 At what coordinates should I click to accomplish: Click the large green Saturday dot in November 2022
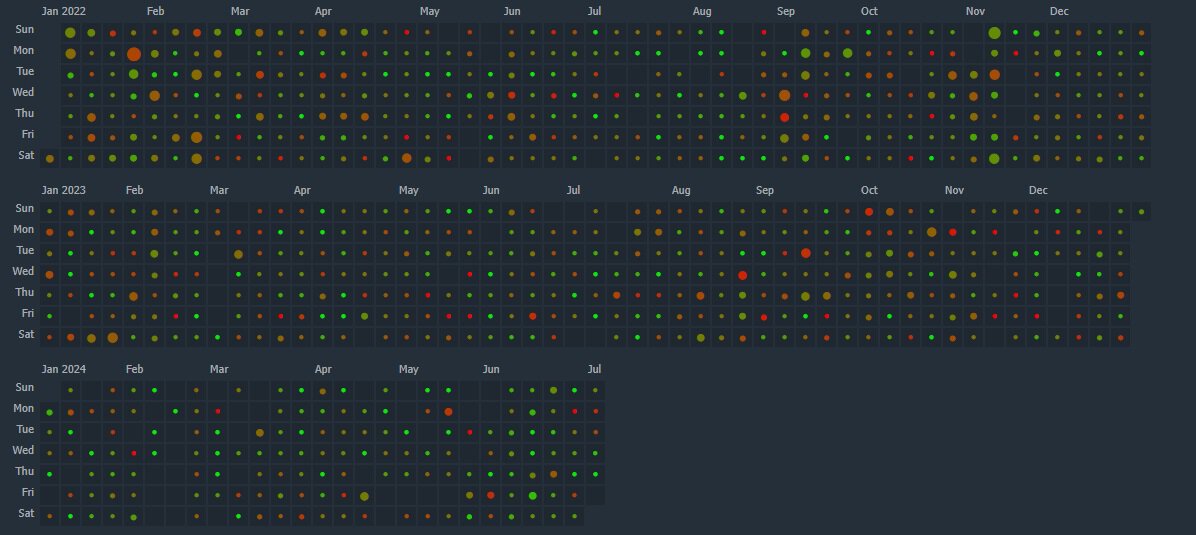click(994, 159)
